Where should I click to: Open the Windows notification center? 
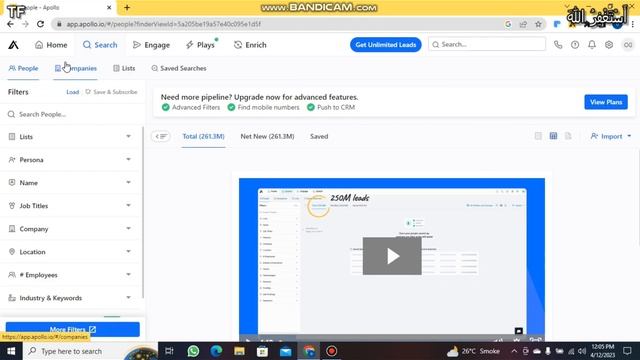coord(627,351)
